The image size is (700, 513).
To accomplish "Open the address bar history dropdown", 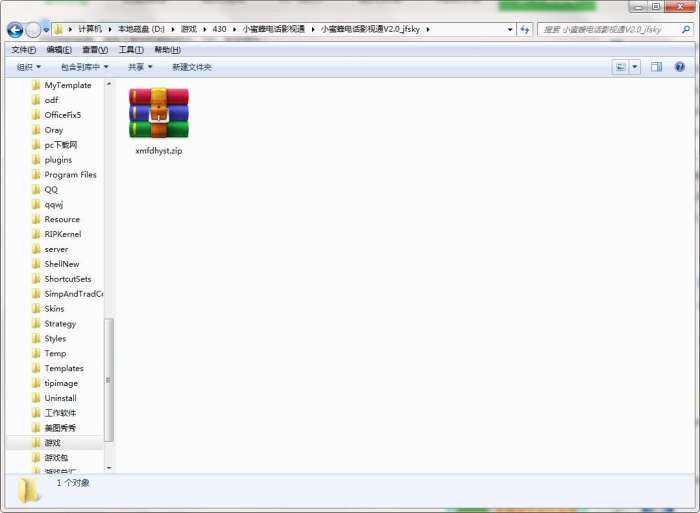I will (x=510, y=29).
